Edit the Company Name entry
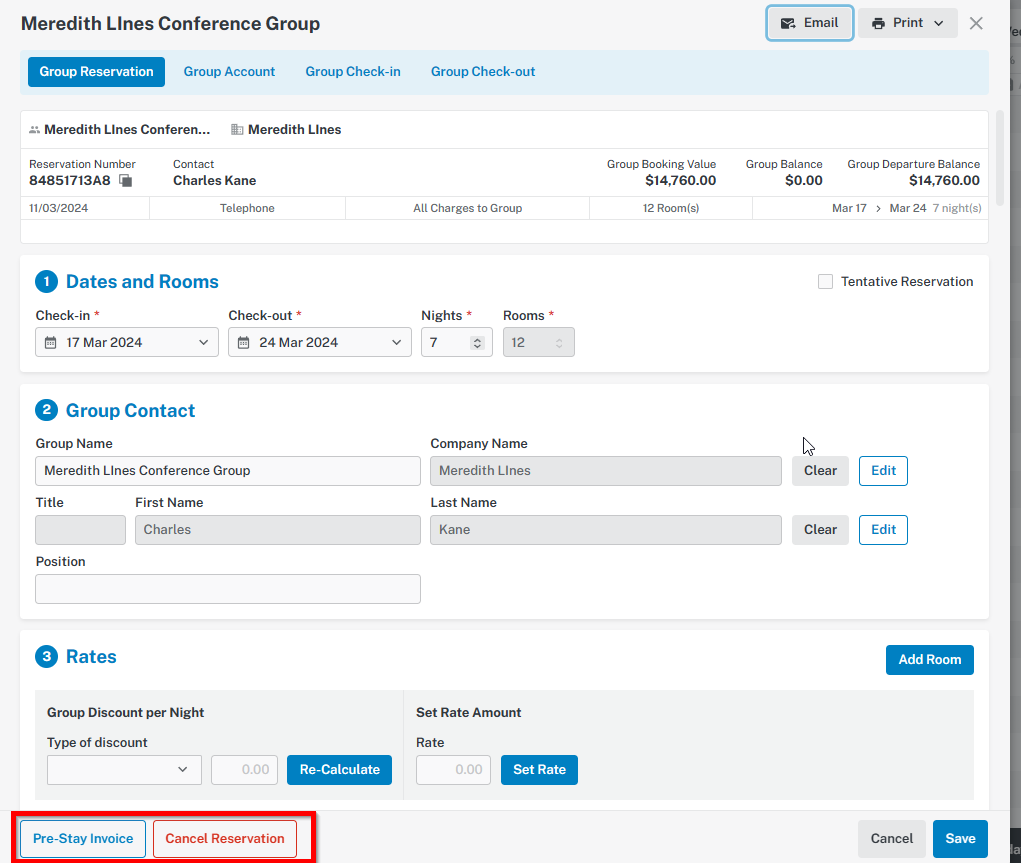Image resolution: width=1021 pixels, height=863 pixels. pyautogui.click(x=883, y=471)
